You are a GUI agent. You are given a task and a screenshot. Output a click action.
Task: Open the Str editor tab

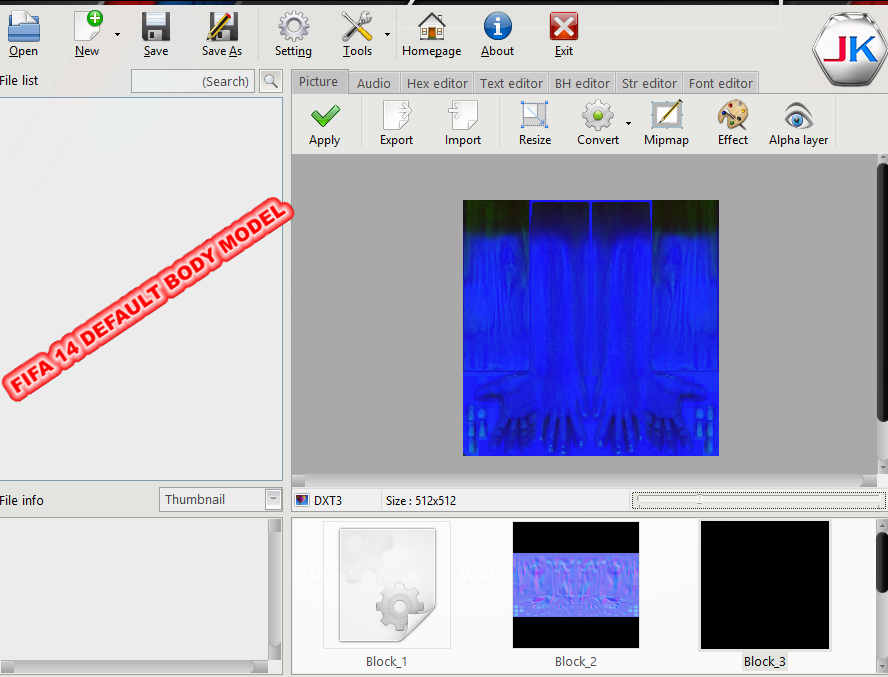pyautogui.click(x=649, y=83)
